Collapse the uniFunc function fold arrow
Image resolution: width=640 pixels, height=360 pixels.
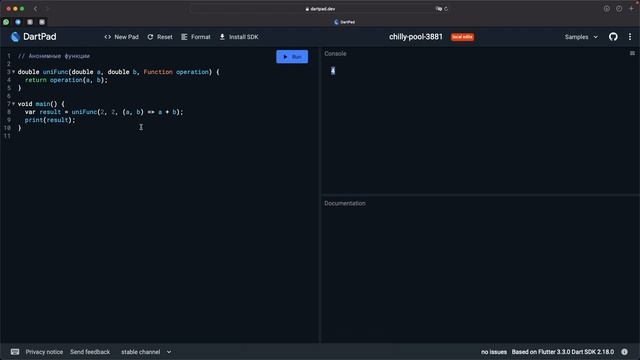[13, 72]
